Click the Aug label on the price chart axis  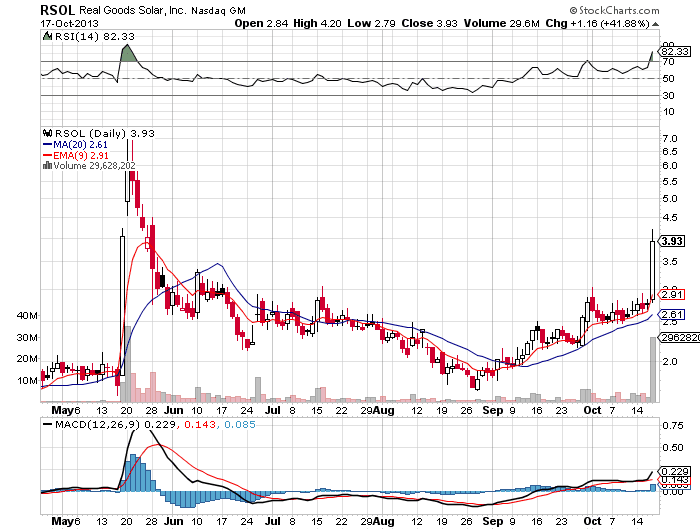coord(383,410)
